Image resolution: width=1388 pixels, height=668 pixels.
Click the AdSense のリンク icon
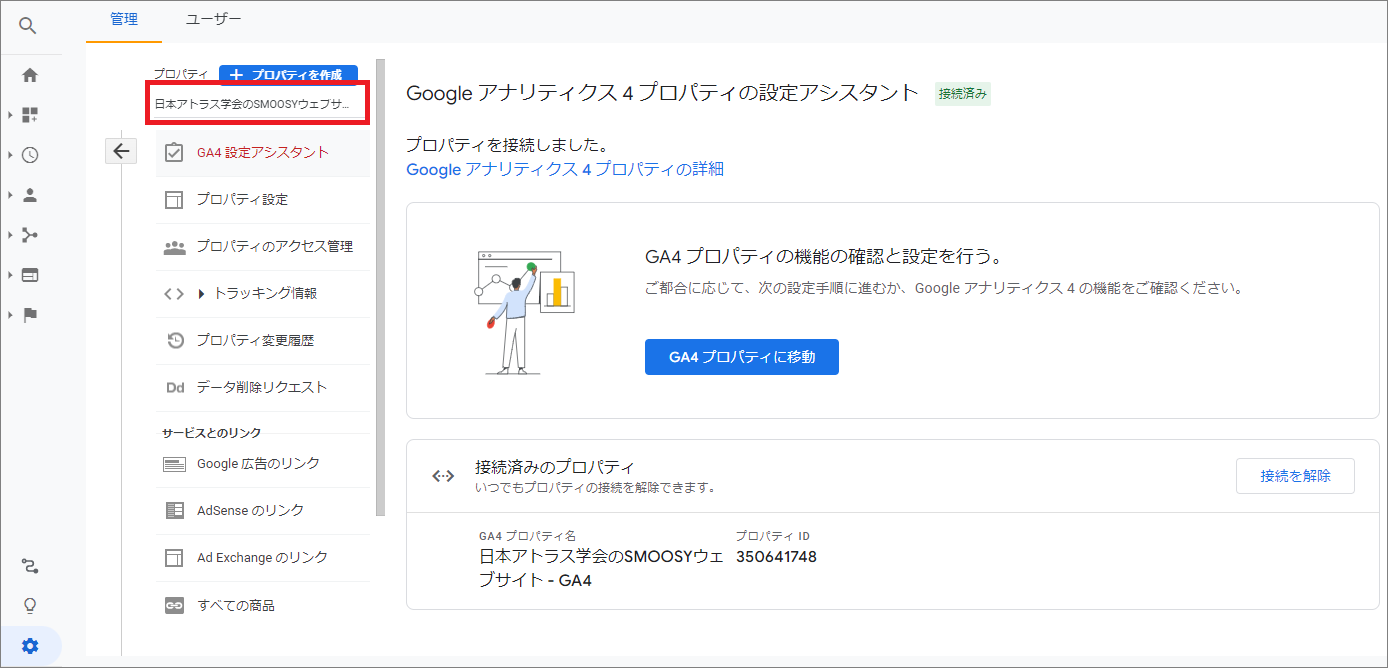(174, 511)
